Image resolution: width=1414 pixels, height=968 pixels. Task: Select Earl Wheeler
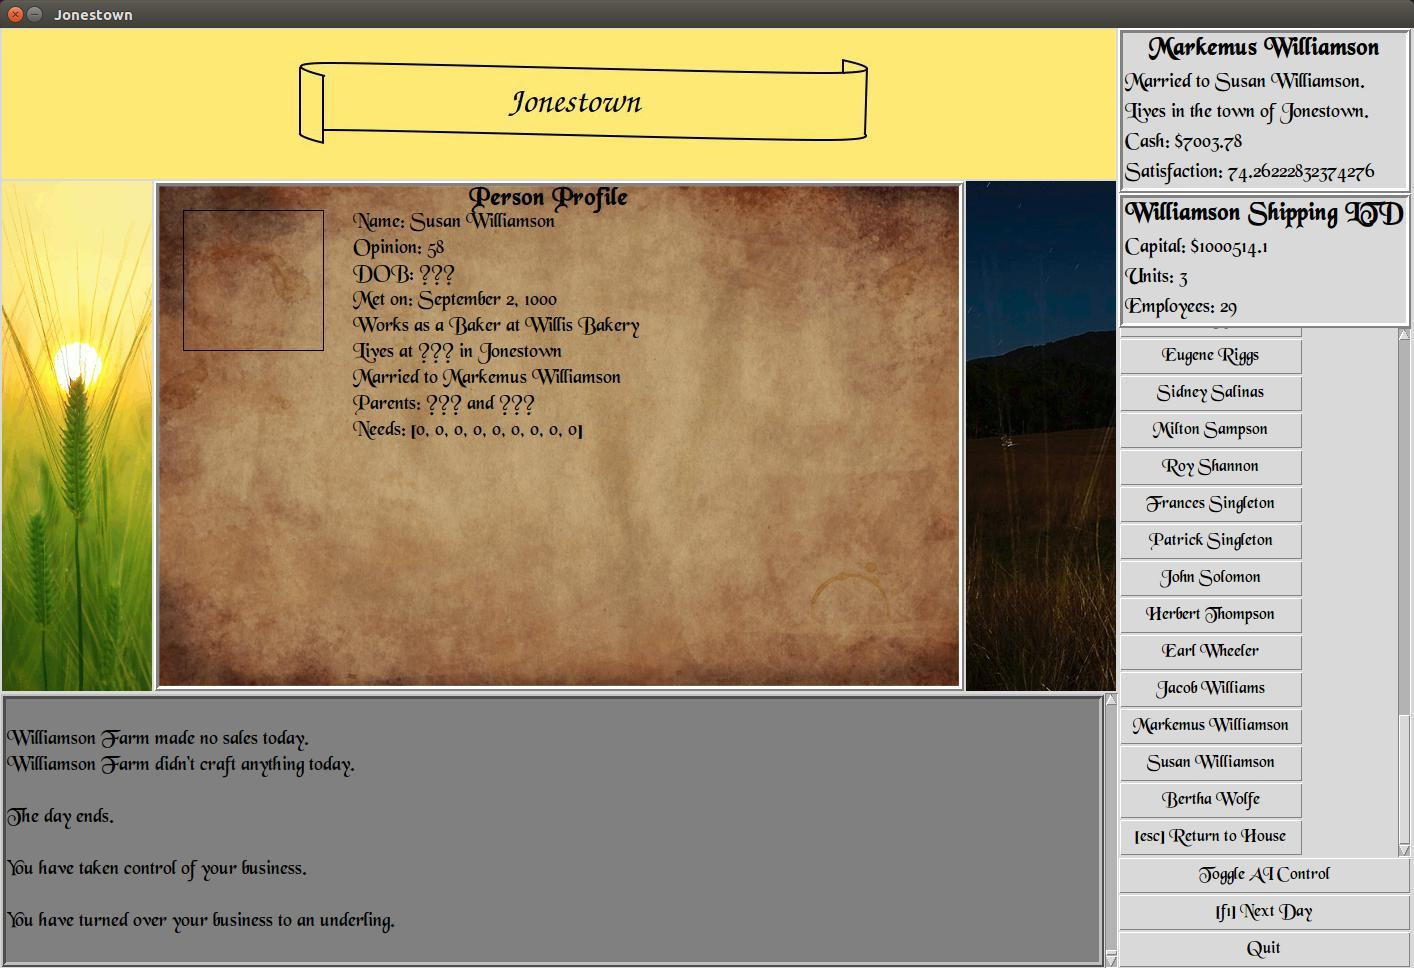pos(1211,651)
